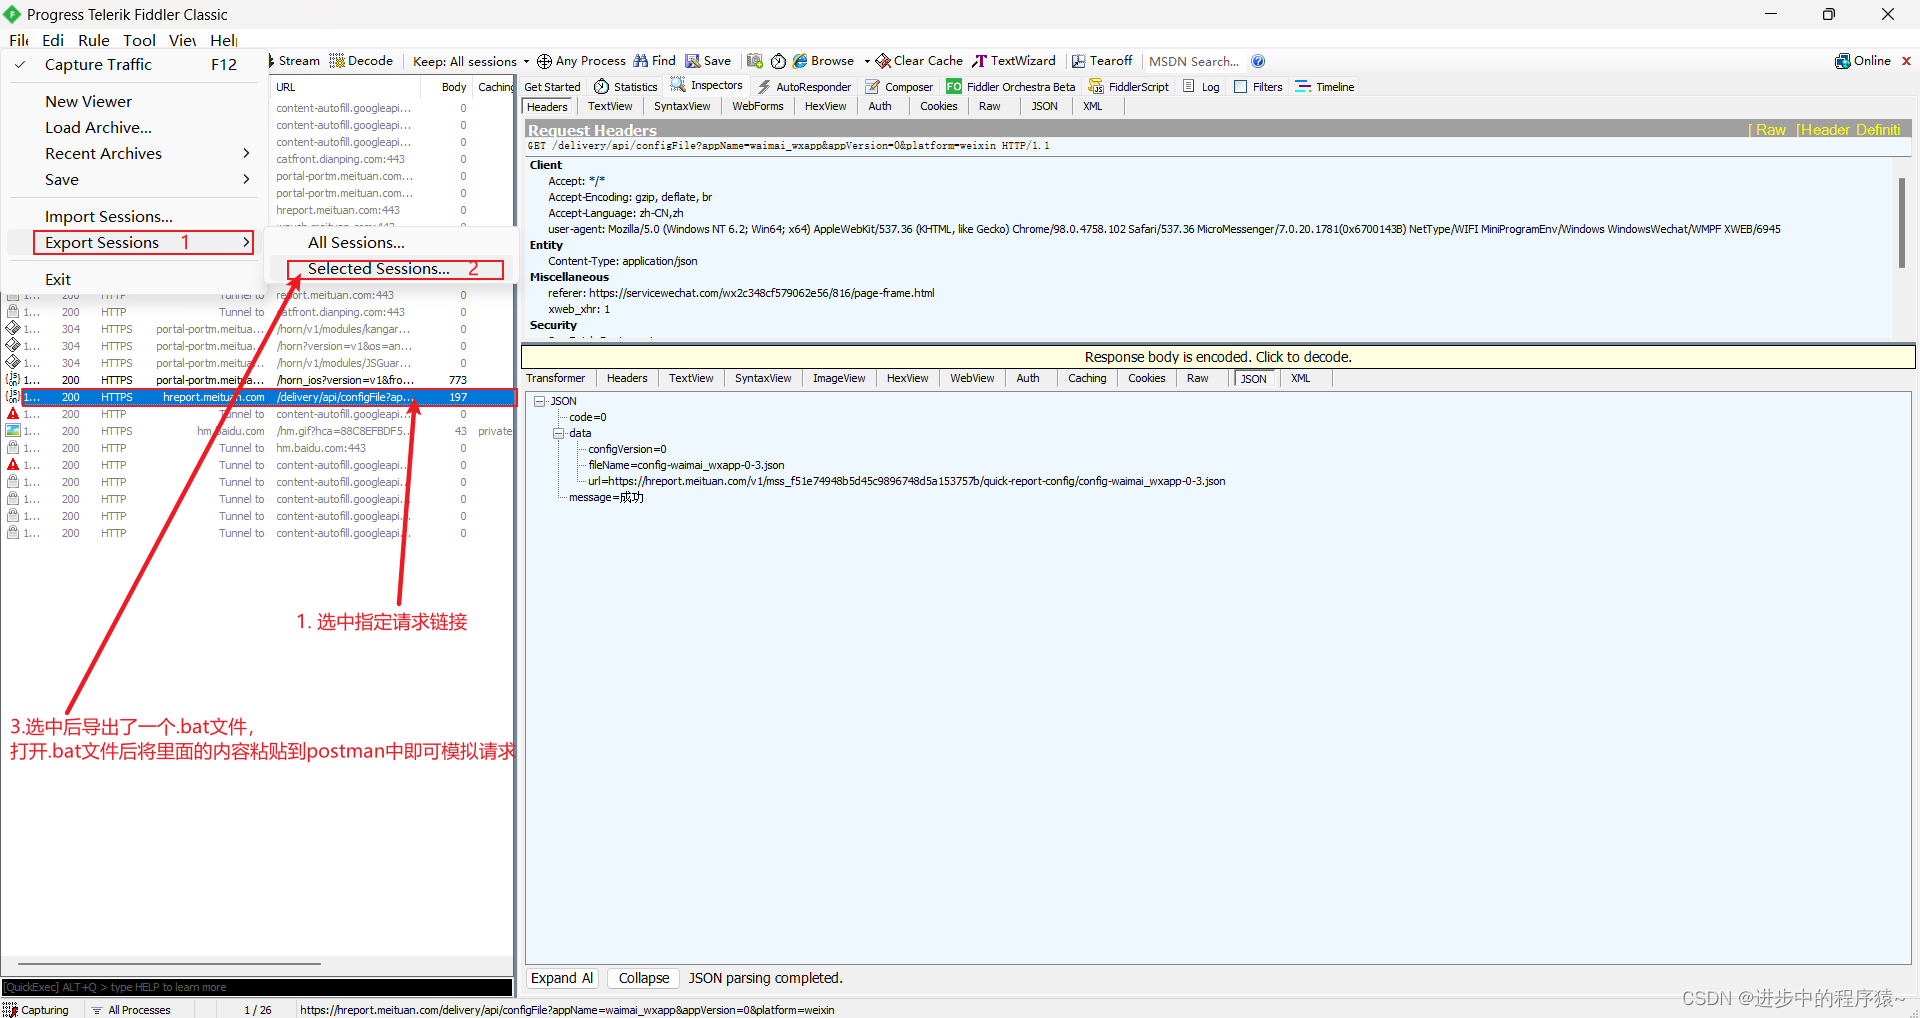The image size is (1920, 1018).
Task: Expand Recent Archives submenu
Action: click(133, 153)
